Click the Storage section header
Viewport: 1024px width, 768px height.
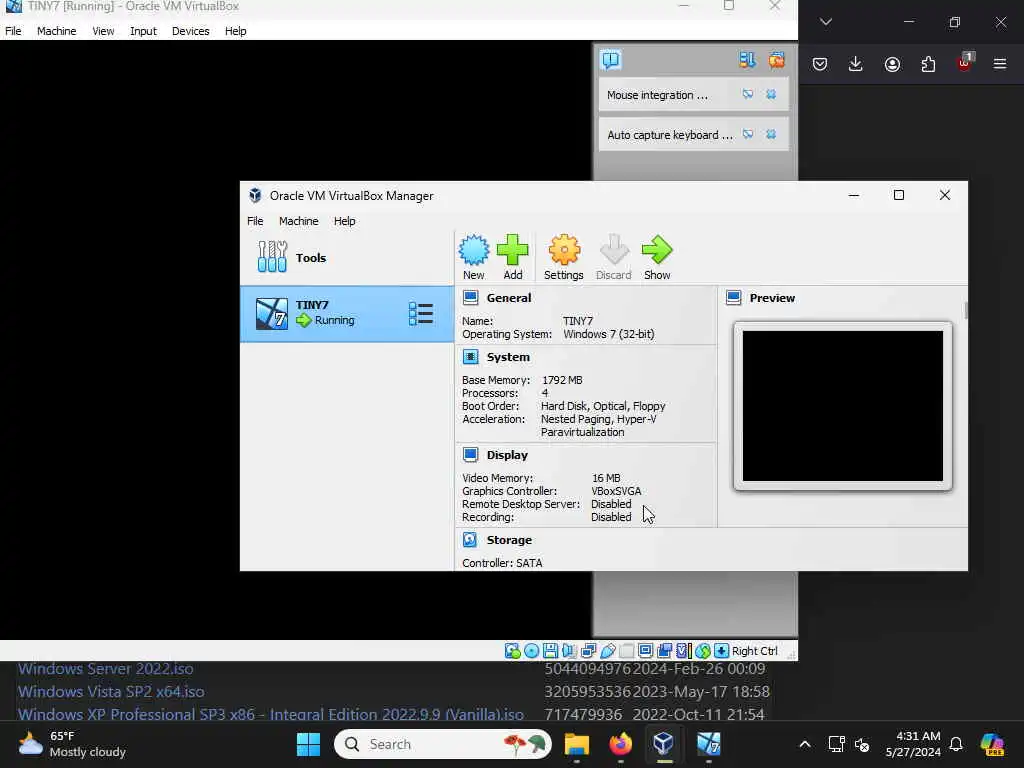coord(509,540)
